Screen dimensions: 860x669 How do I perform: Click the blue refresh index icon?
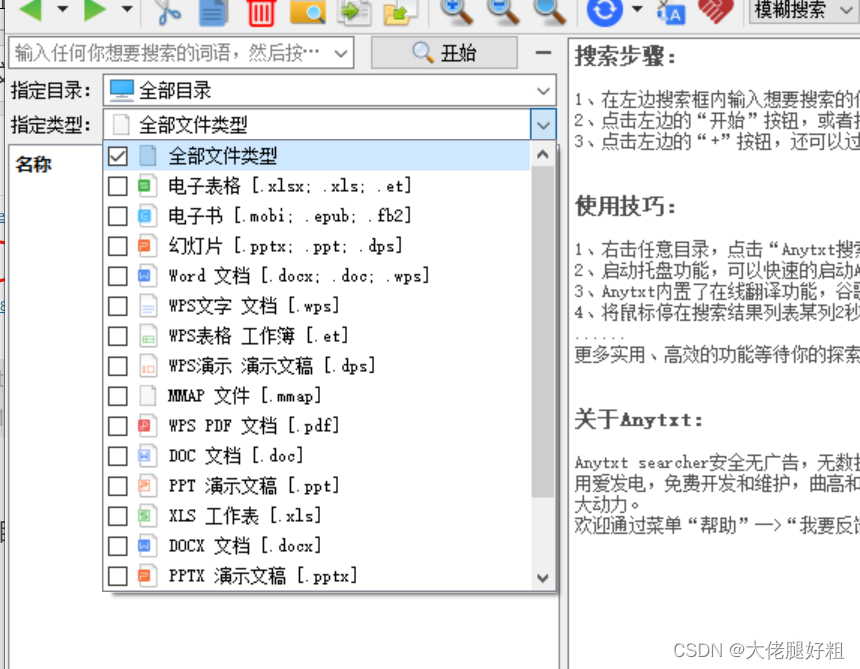coord(604,11)
